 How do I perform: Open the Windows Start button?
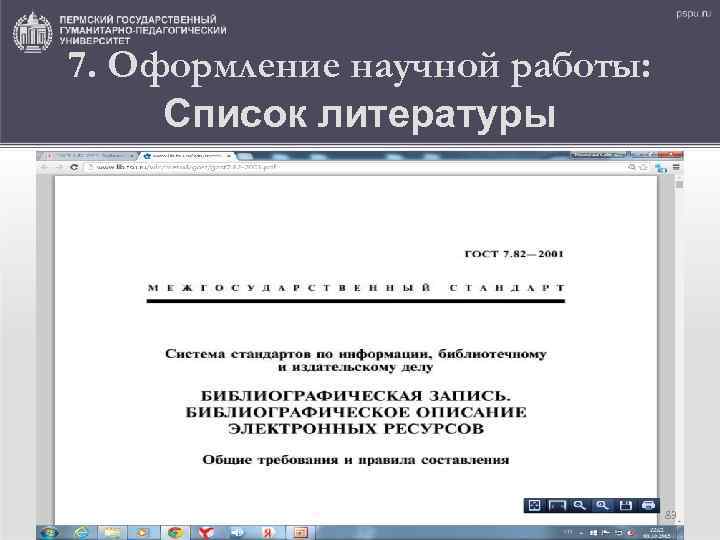pos(49,533)
